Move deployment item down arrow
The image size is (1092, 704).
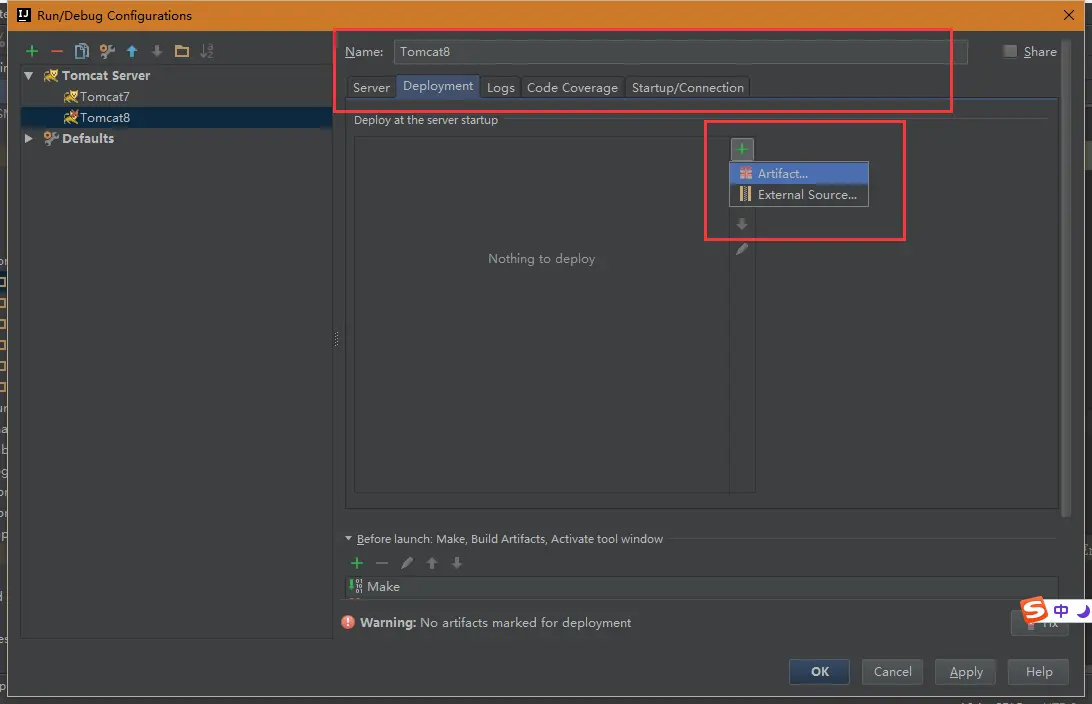click(x=742, y=224)
